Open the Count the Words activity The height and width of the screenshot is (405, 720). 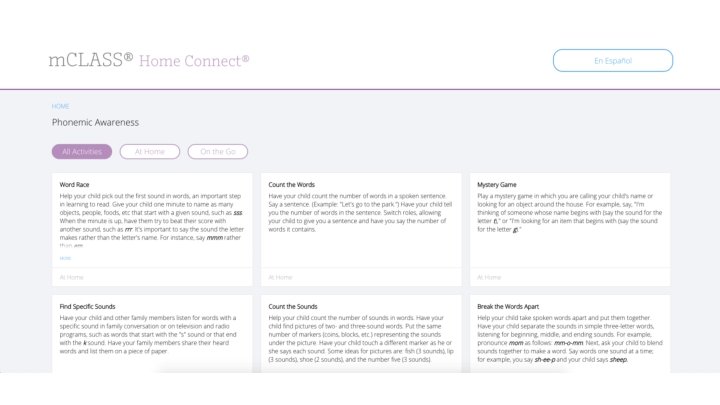coord(292,185)
